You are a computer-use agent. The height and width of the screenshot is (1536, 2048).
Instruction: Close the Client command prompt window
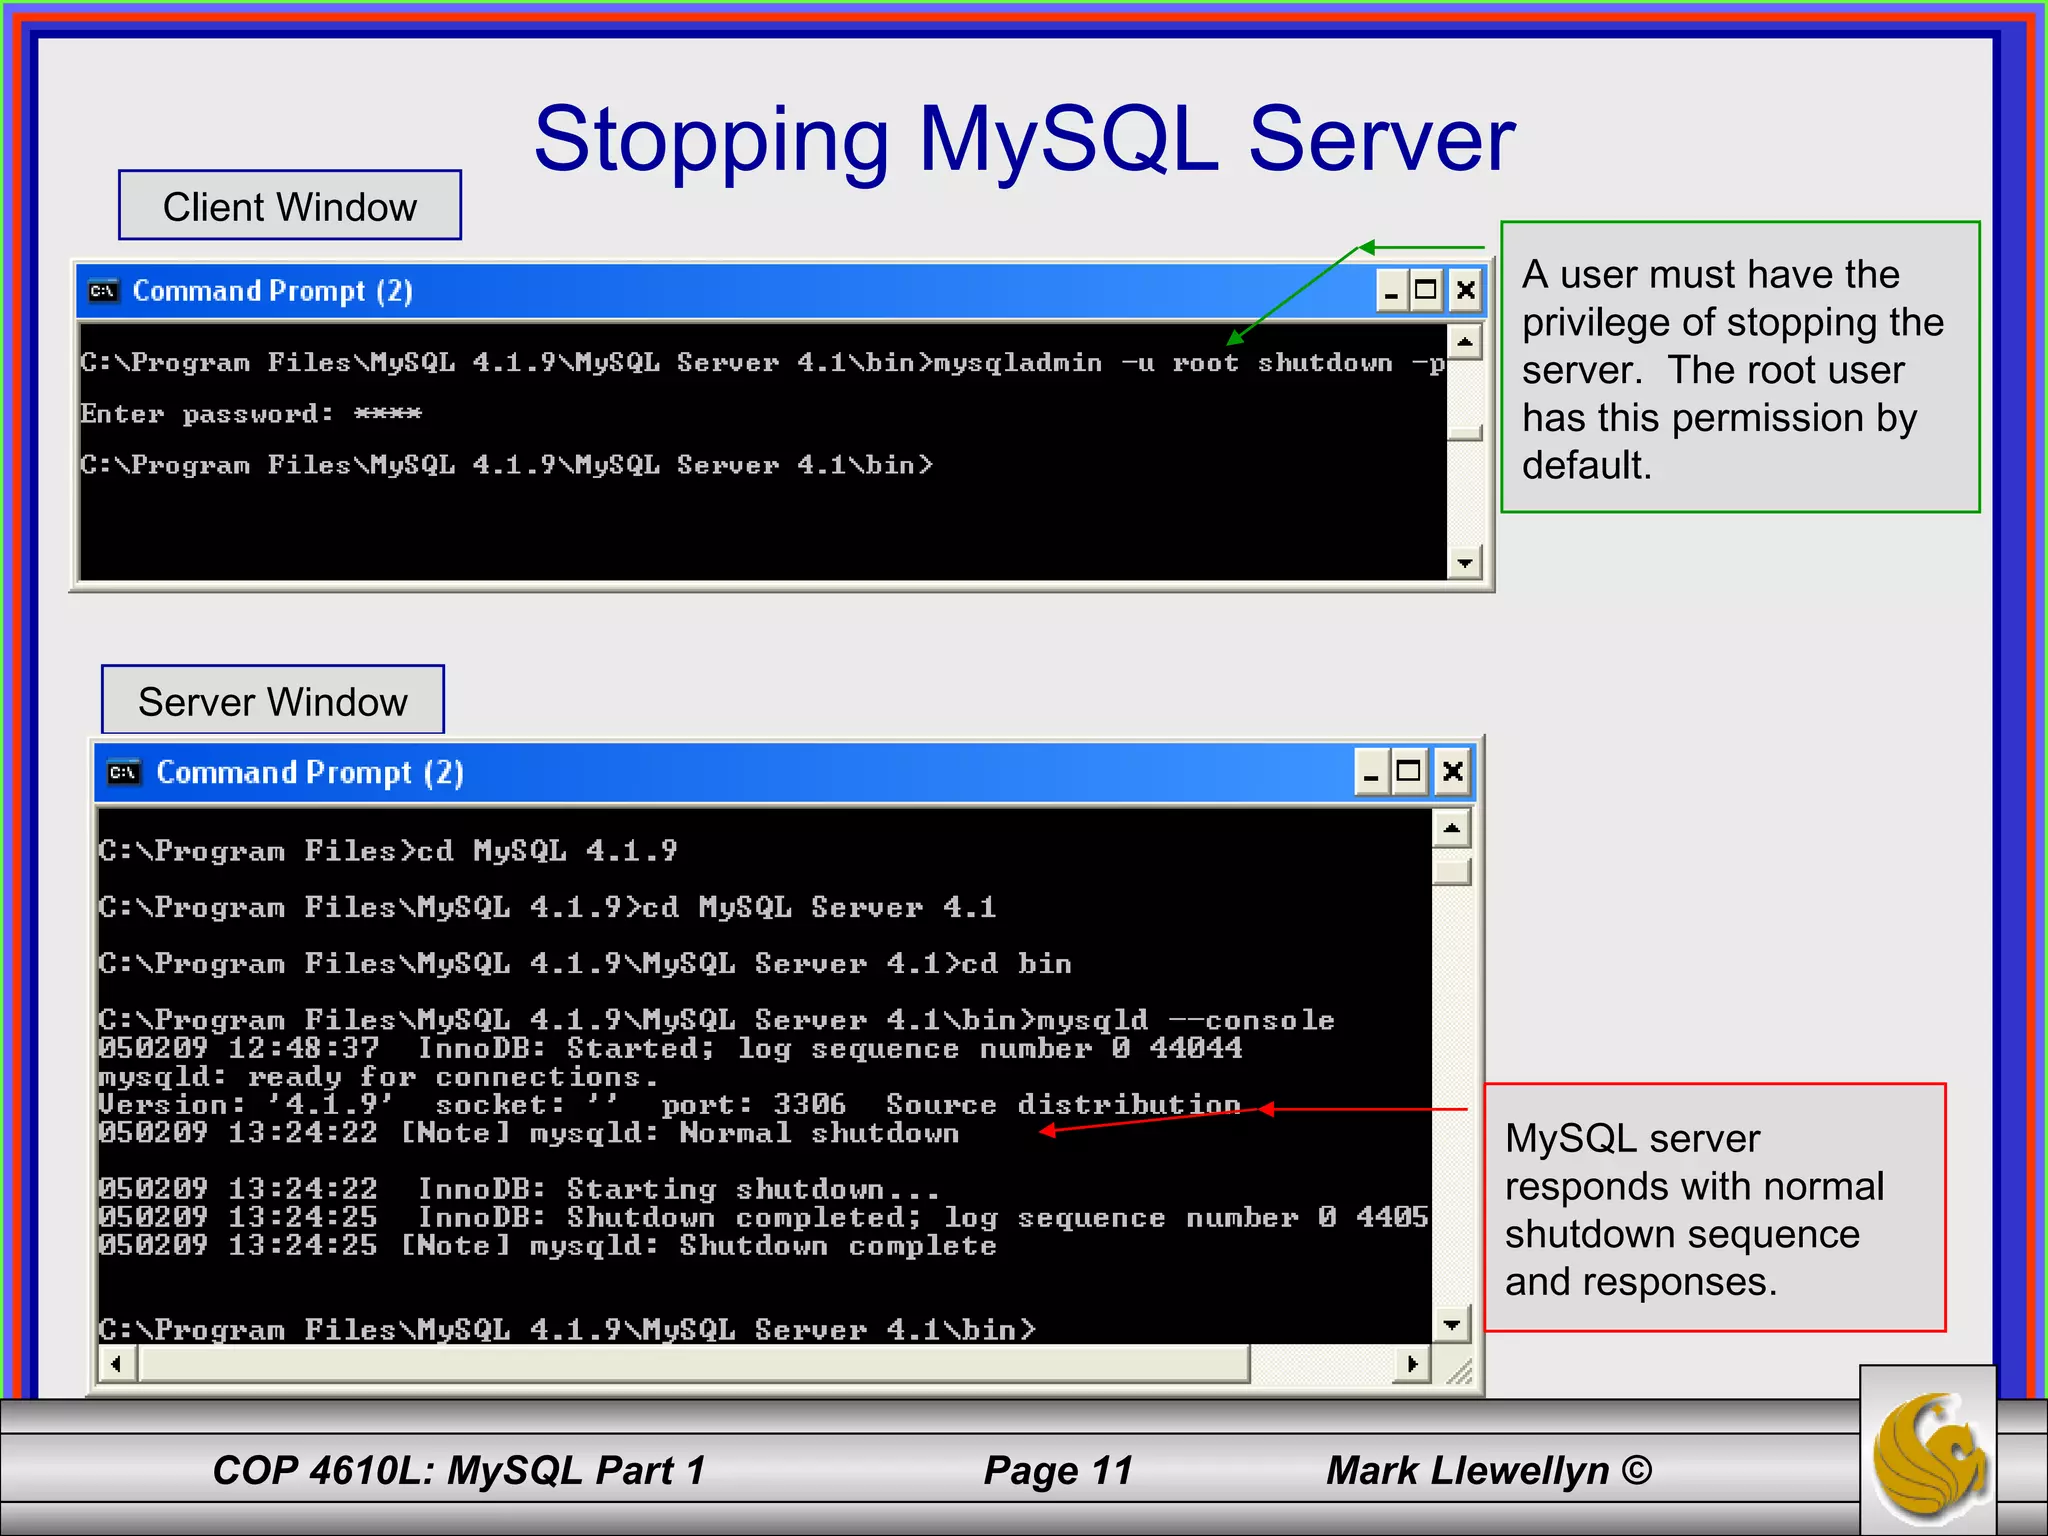1465,291
